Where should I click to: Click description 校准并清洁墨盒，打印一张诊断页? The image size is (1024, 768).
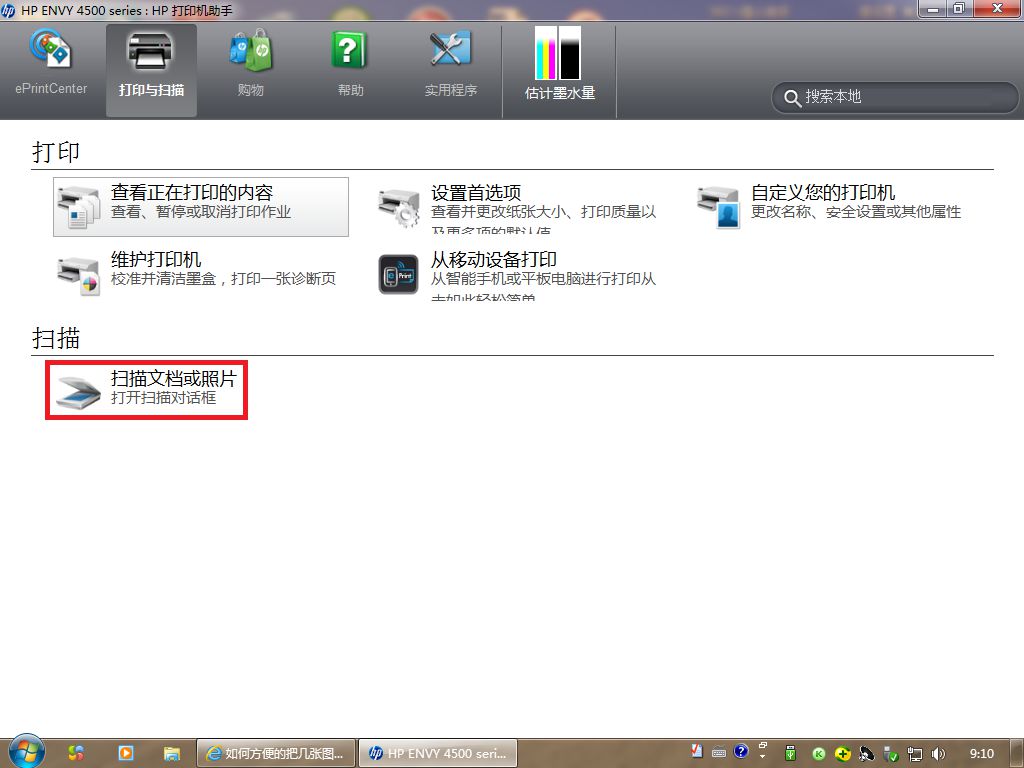tap(223, 279)
